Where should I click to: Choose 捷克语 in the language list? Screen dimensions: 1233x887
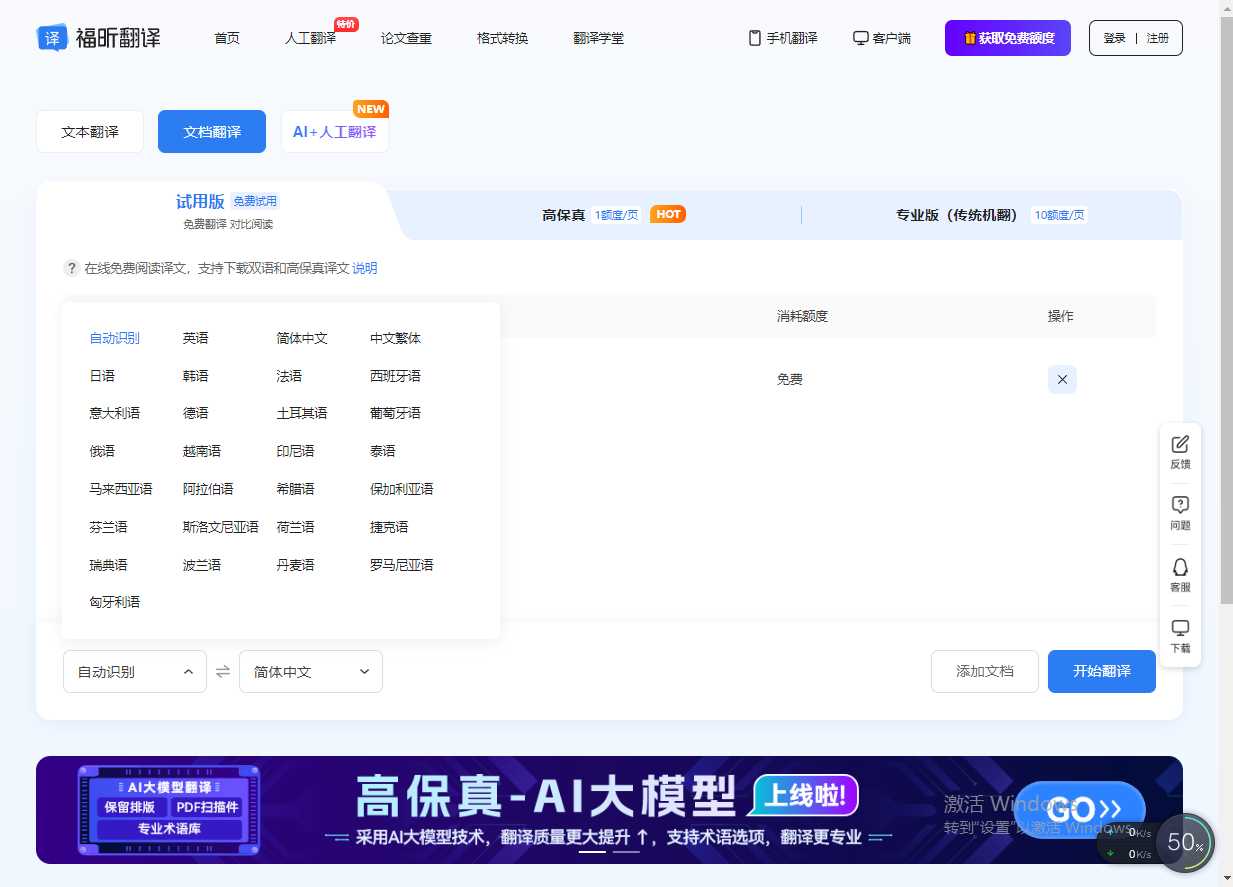(389, 527)
